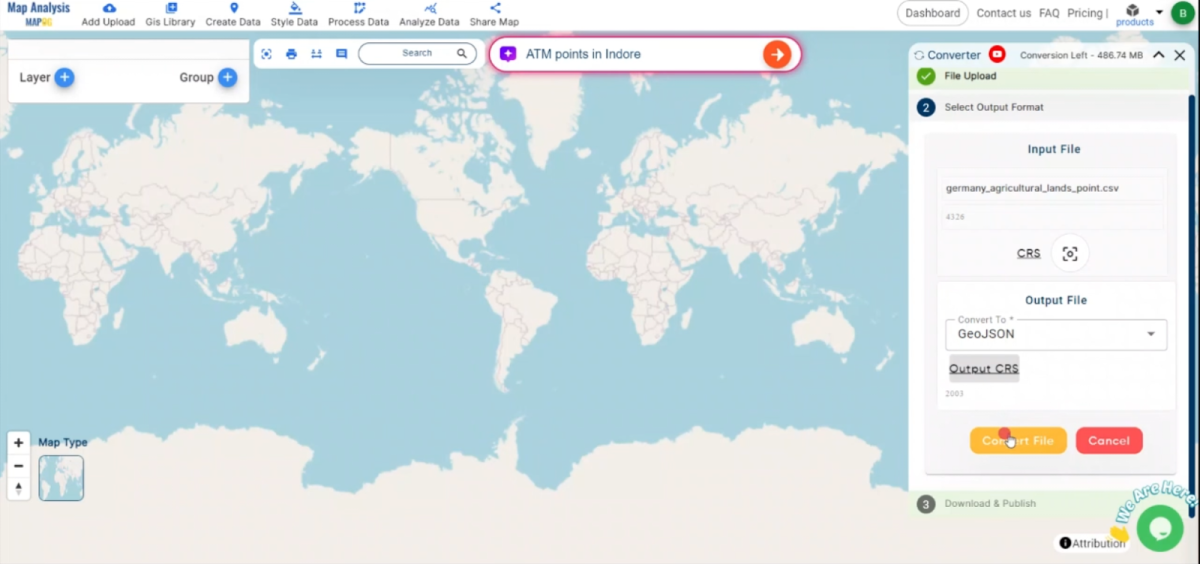Click the Convert File button
Screen dimensions: 1200x564
[1018, 441]
